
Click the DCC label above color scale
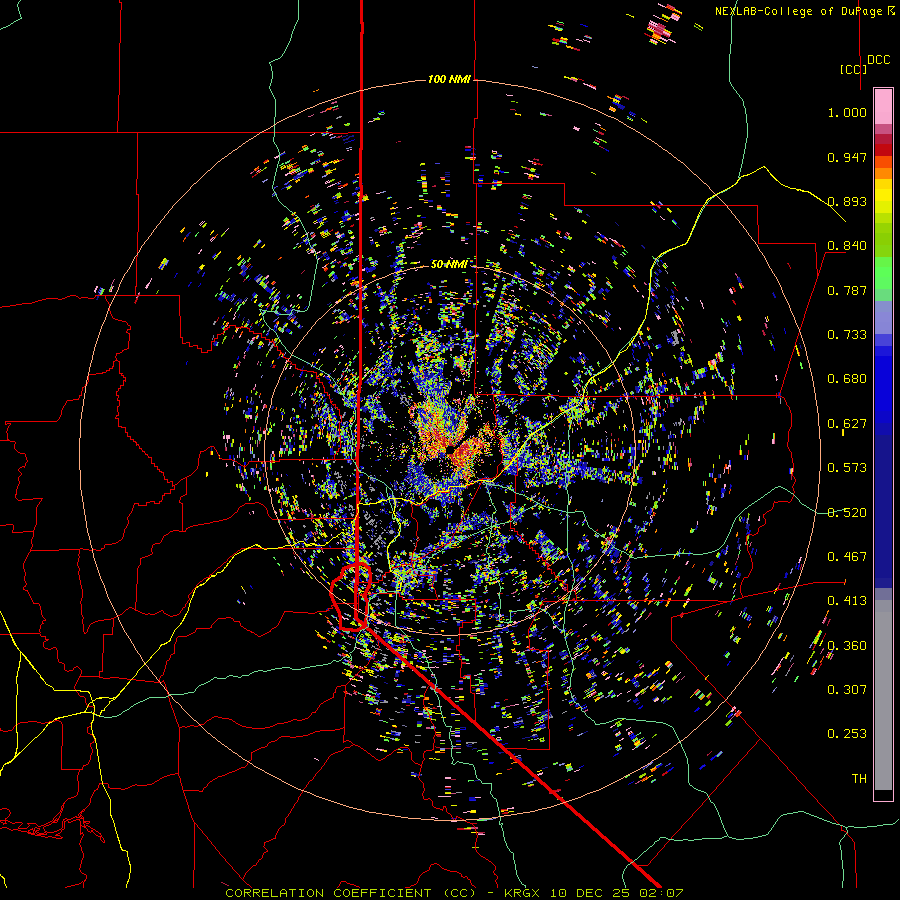pyautogui.click(x=878, y=60)
